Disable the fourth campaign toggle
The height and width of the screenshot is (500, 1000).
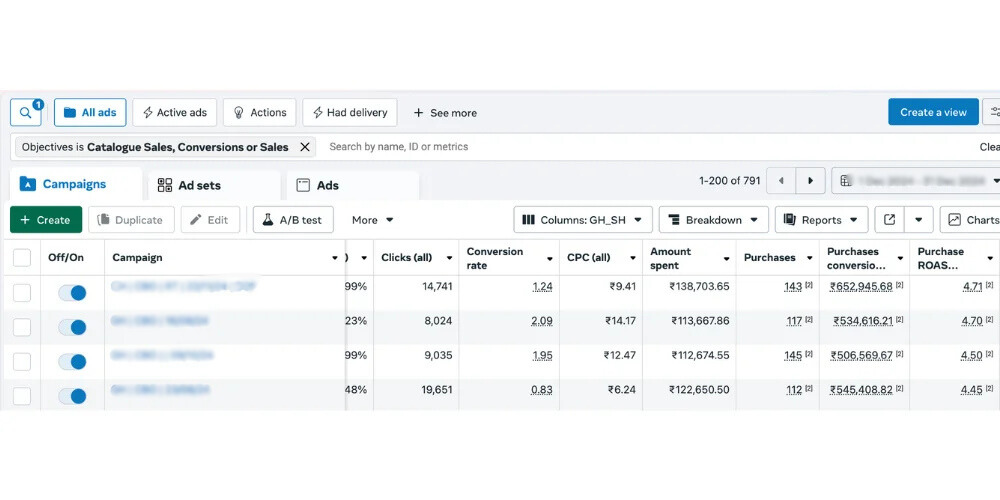(x=72, y=396)
